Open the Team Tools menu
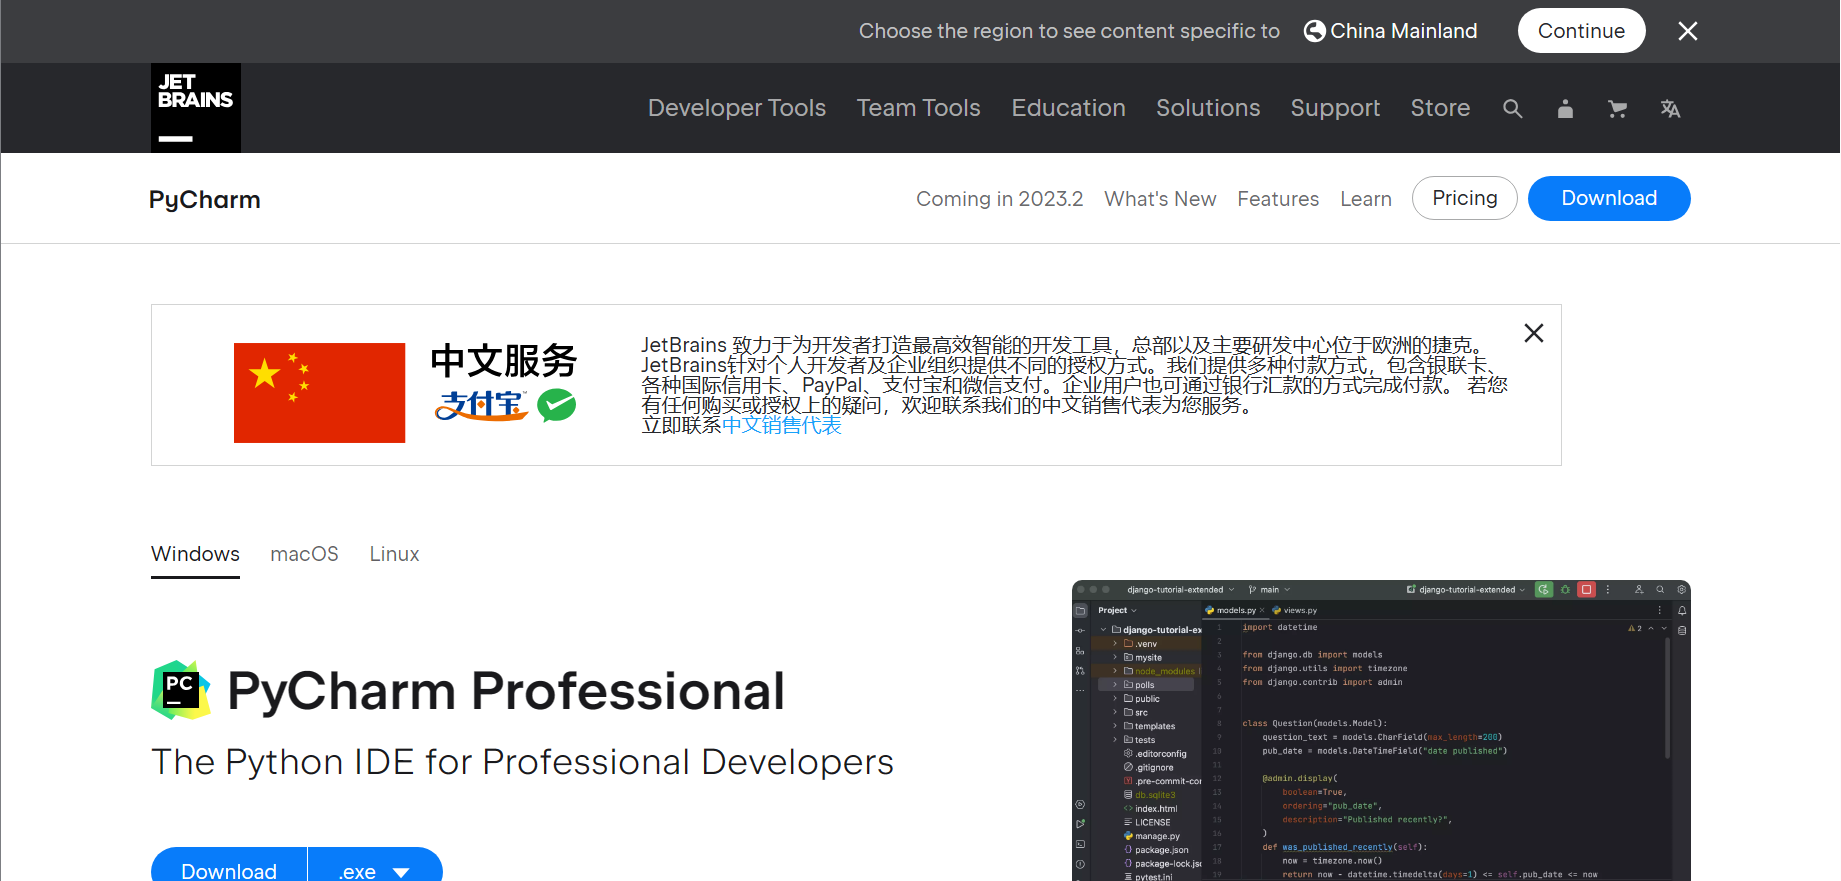Image resolution: width=1841 pixels, height=881 pixels. coord(919,108)
